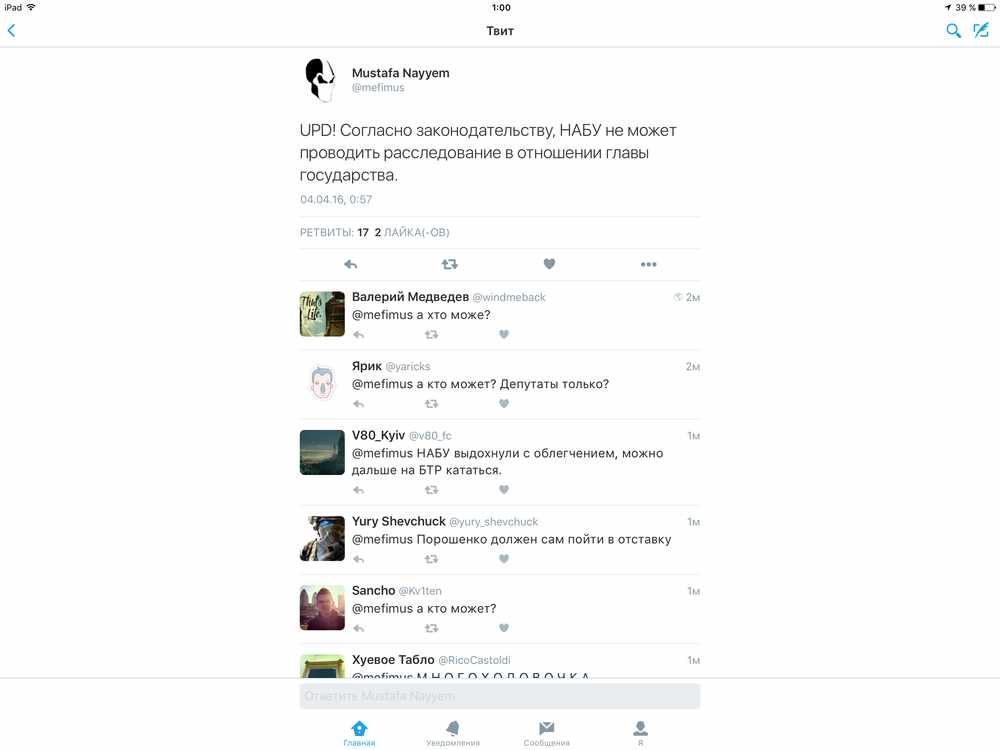
Task: Open more options for main tweet
Action: (649, 264)
